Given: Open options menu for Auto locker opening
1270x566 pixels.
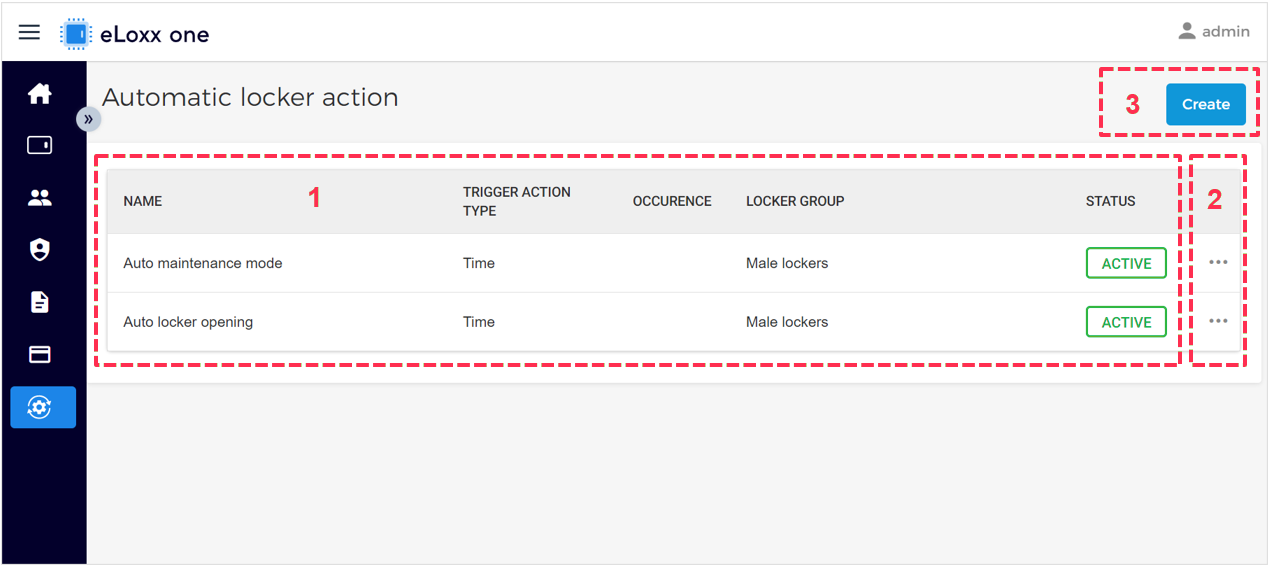Looking at the screenshot, I should [x=1218, y=321].
